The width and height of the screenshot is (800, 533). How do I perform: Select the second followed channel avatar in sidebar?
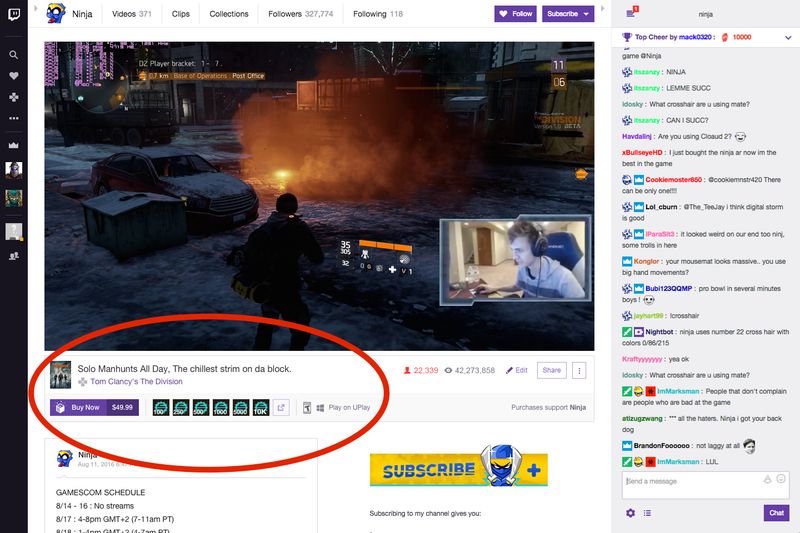(x=14, y=198)
